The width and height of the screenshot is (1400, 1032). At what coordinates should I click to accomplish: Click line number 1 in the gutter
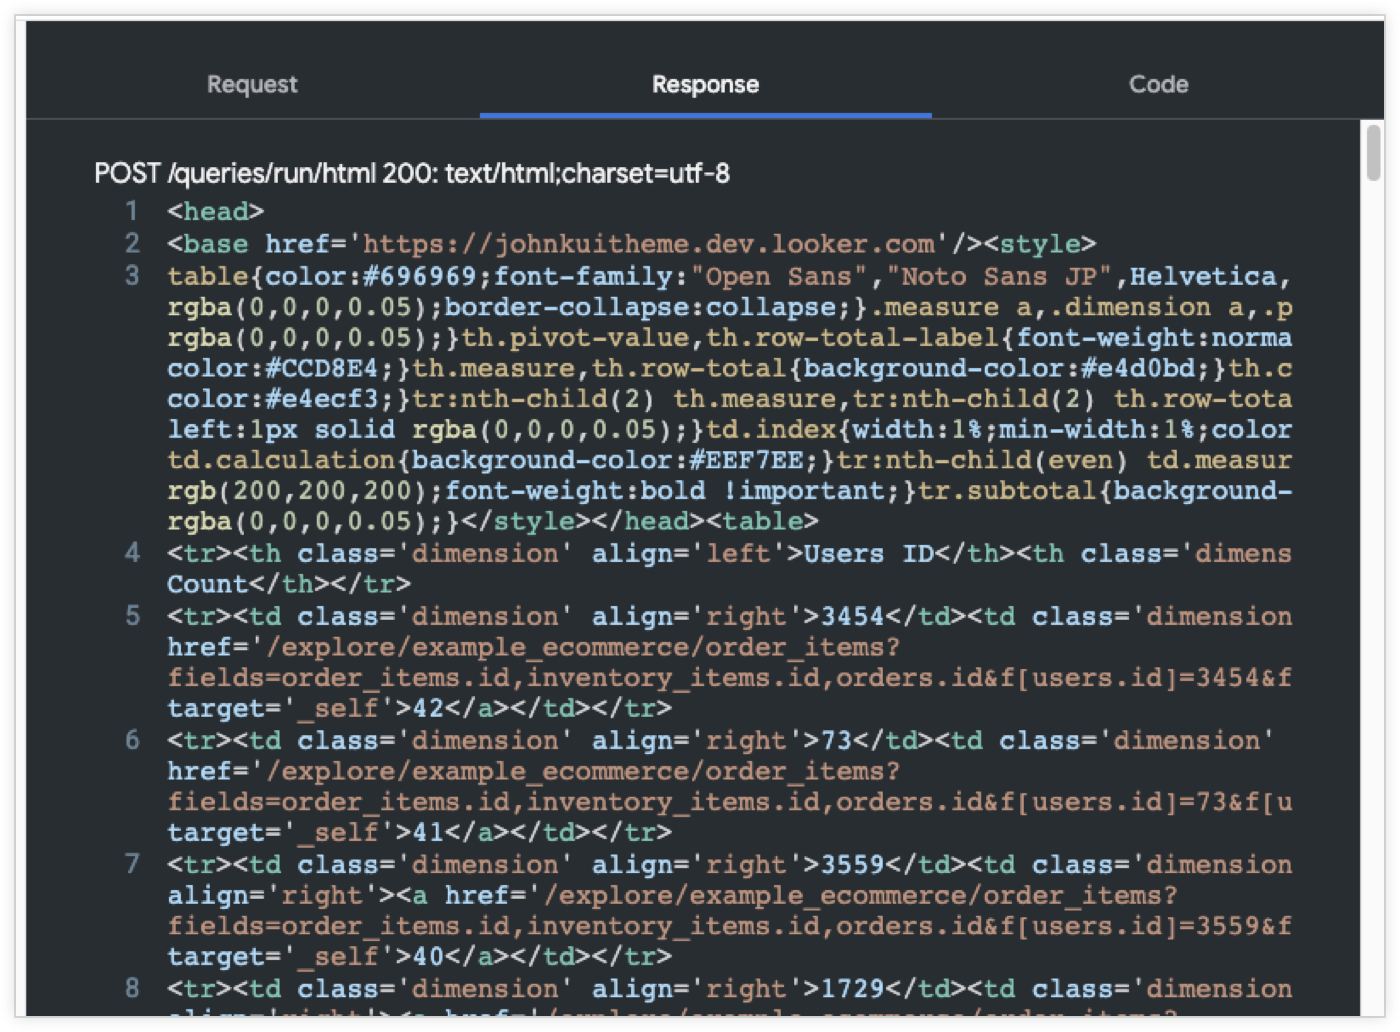[x=132, y=212]
